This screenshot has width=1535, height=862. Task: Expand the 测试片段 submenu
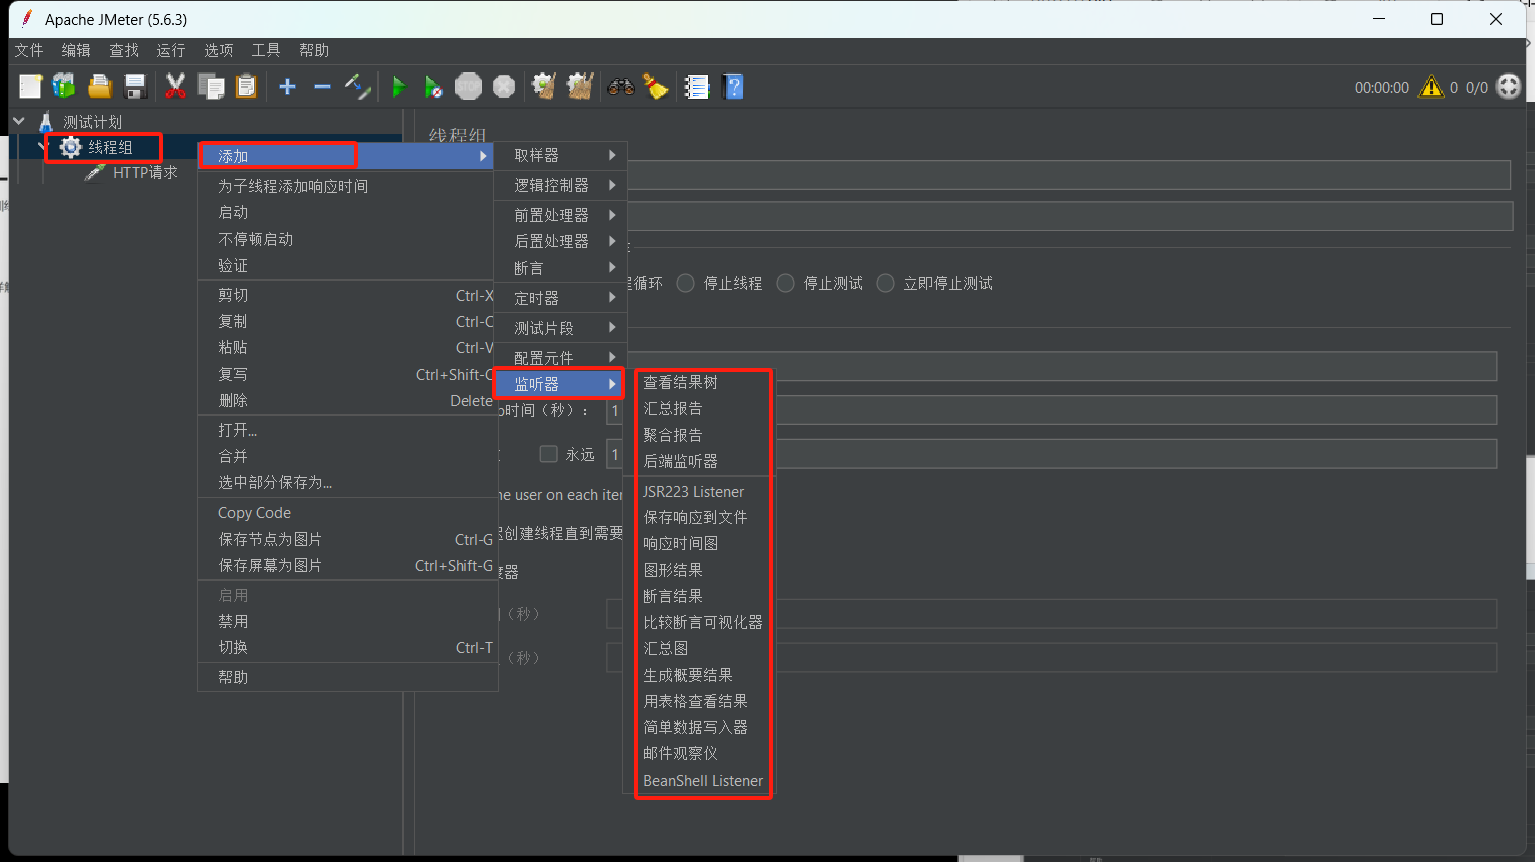[560, 328]
